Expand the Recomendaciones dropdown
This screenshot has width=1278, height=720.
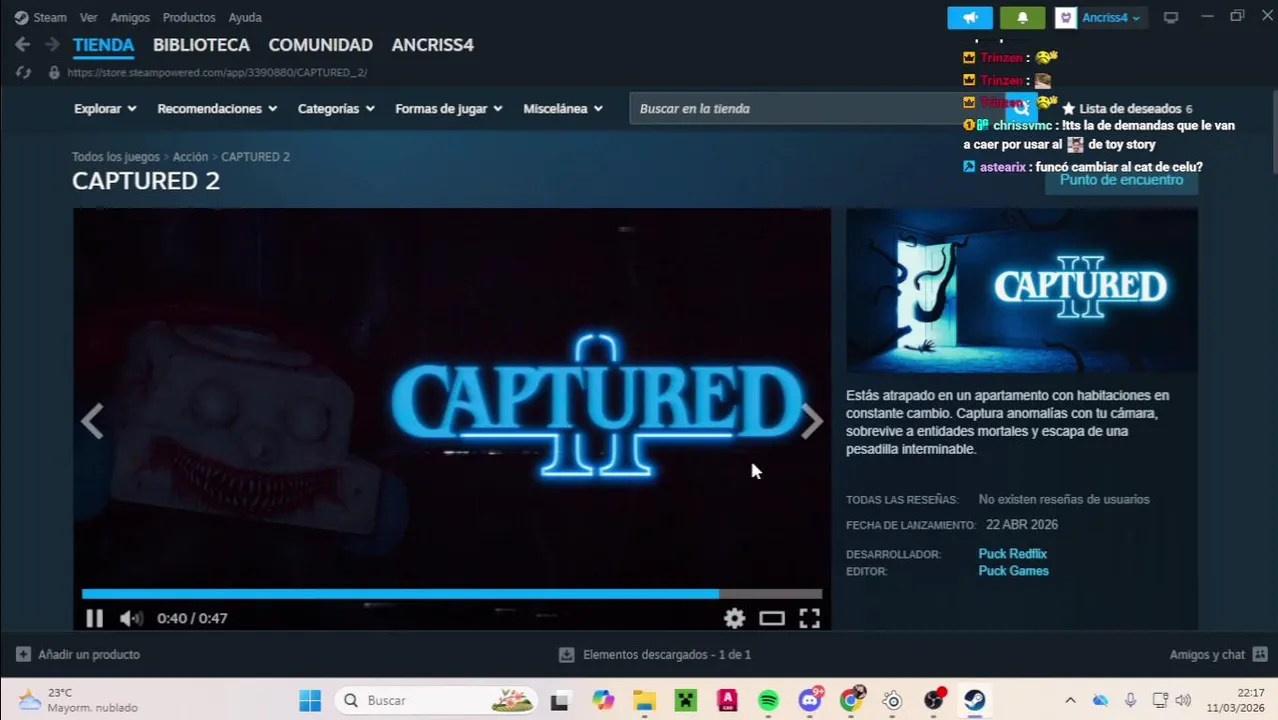[217, 108]
